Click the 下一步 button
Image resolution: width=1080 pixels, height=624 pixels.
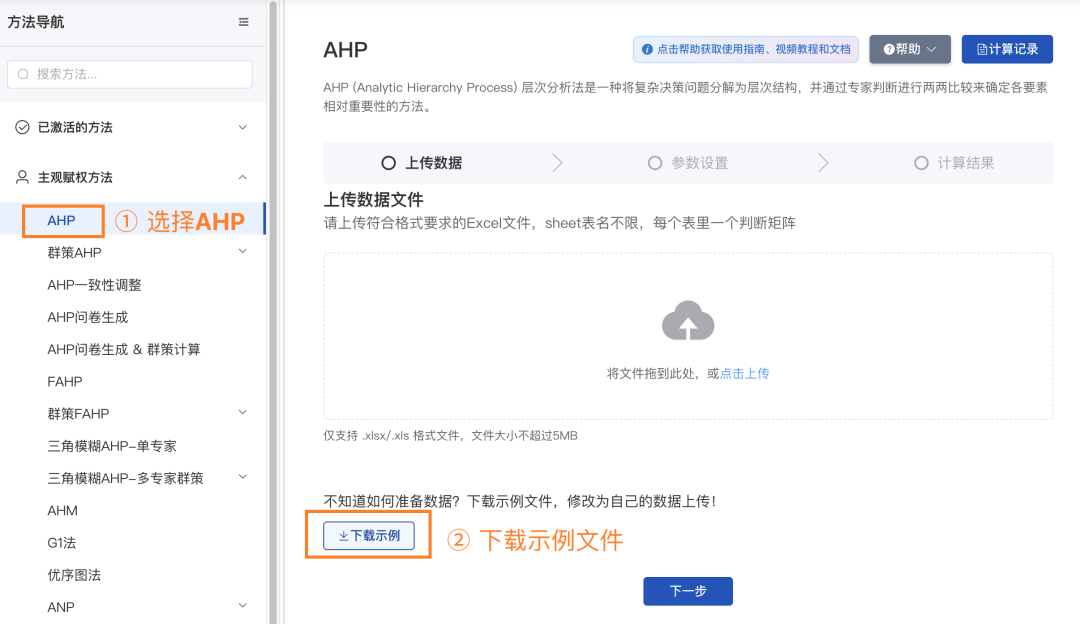pyautogui.click(x=687, y=591)
